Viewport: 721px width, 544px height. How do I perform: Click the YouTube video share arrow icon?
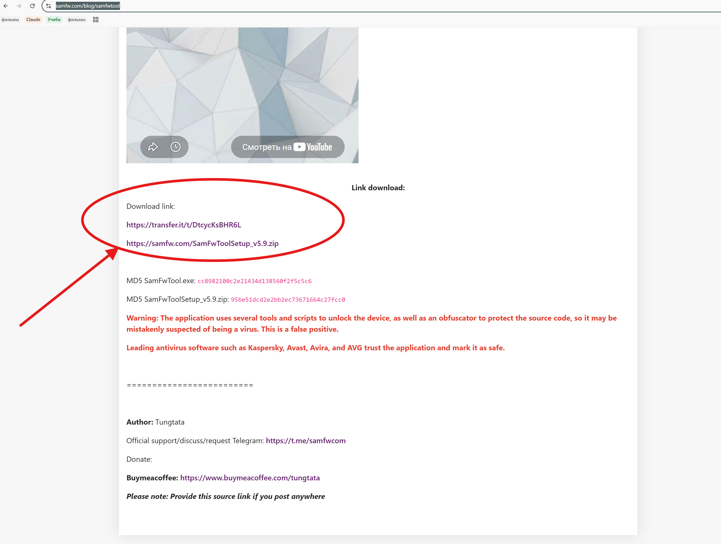point(153,147)
